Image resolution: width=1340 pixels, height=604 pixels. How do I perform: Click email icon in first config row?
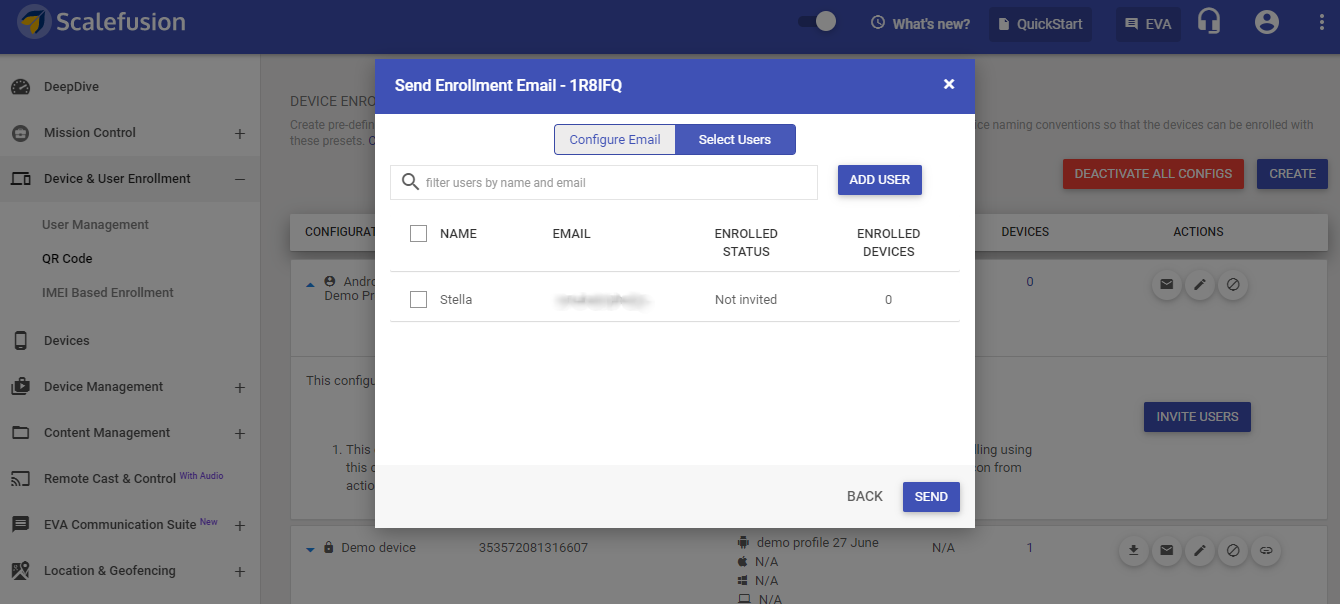pos(1166,285)
